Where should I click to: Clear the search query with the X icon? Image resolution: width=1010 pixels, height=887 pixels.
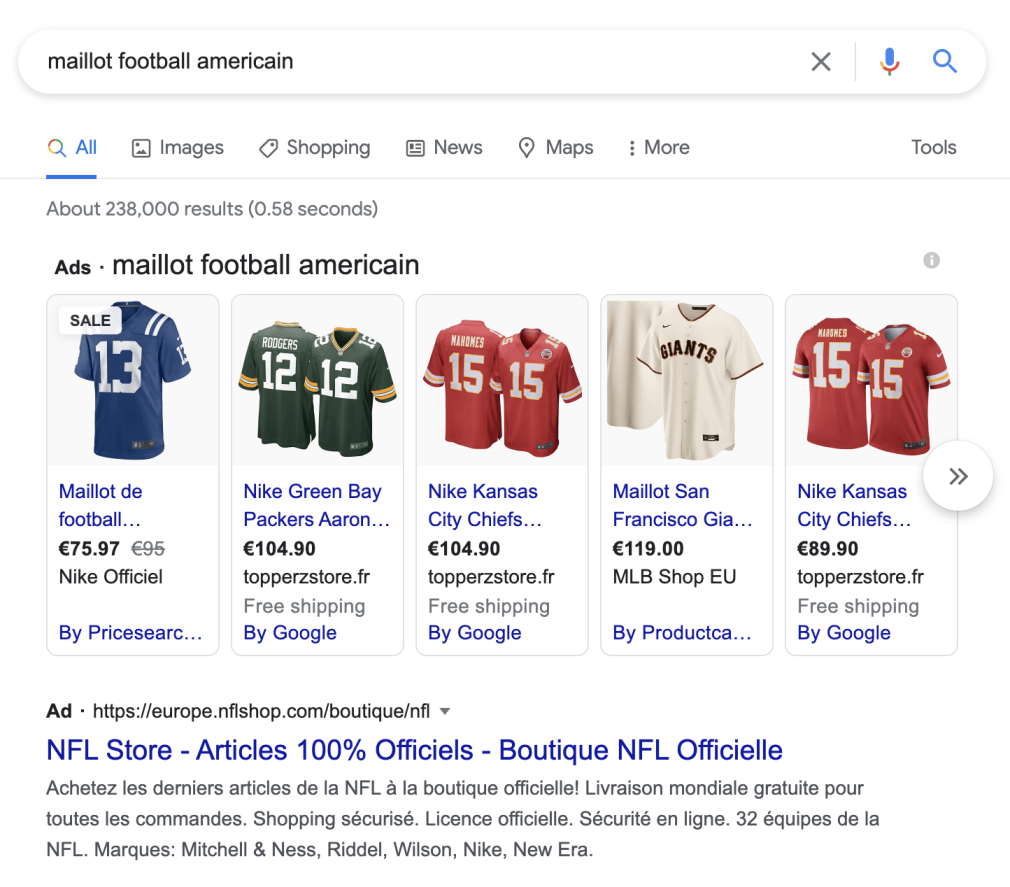pos(820,62)
